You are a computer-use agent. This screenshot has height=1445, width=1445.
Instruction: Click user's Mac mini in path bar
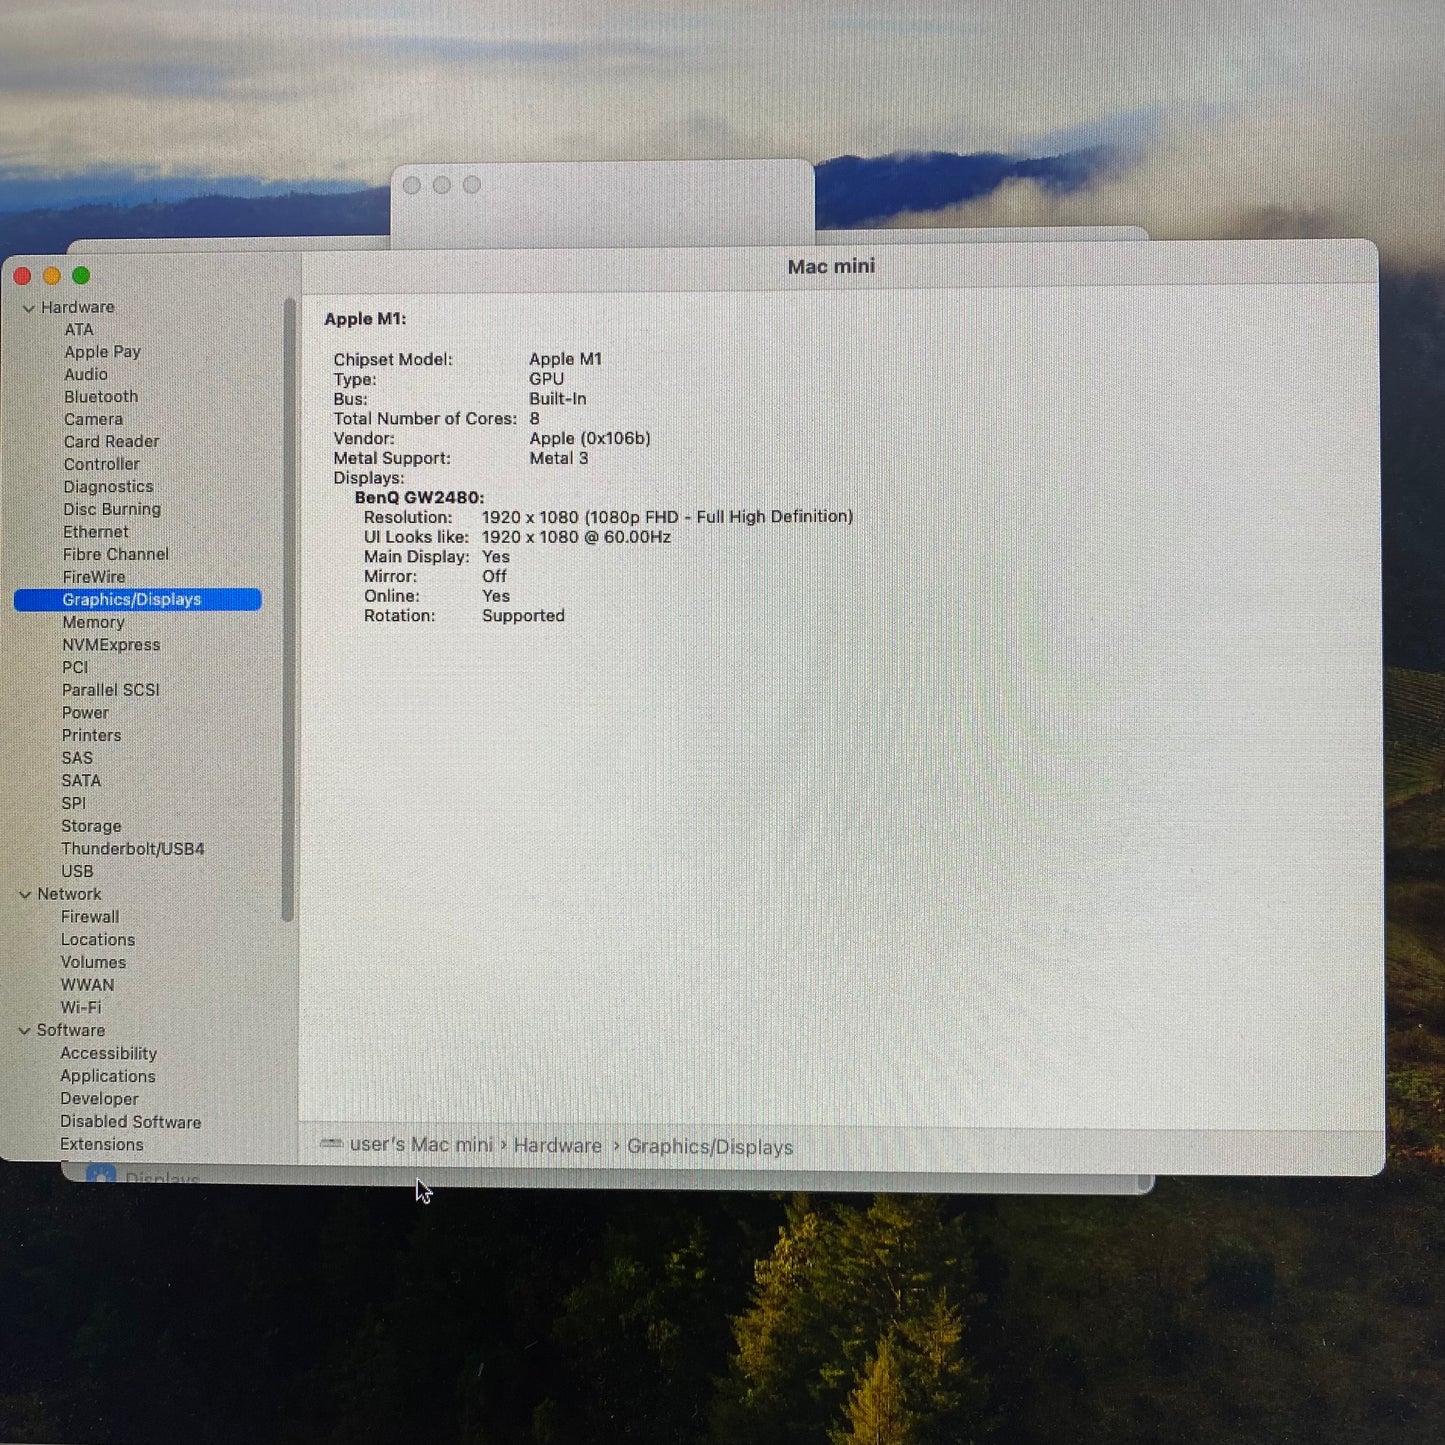click(x=421, y=1146)
